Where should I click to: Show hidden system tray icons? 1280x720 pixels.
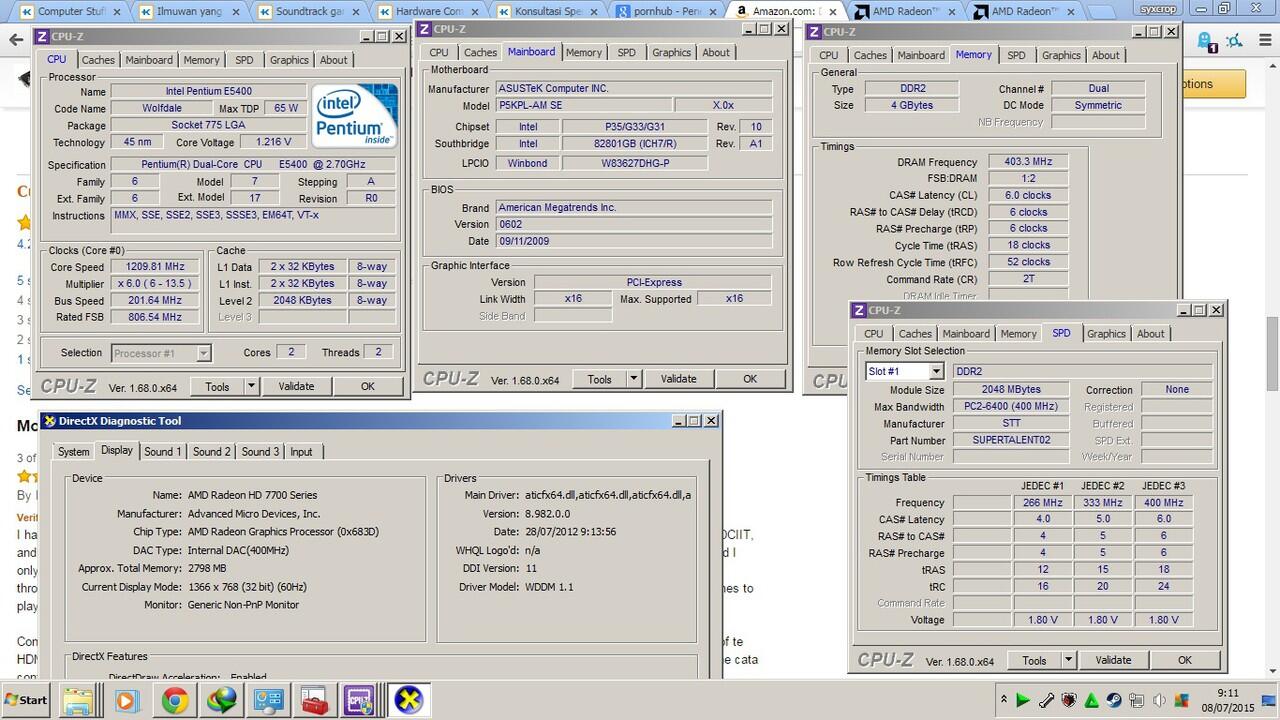click(1003, 700)
